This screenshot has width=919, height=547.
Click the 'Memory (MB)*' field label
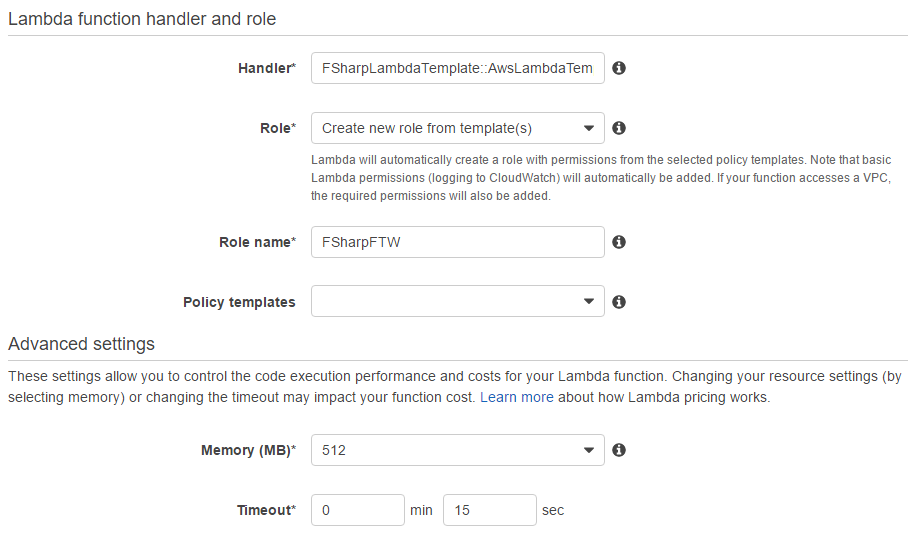point(248,450)
